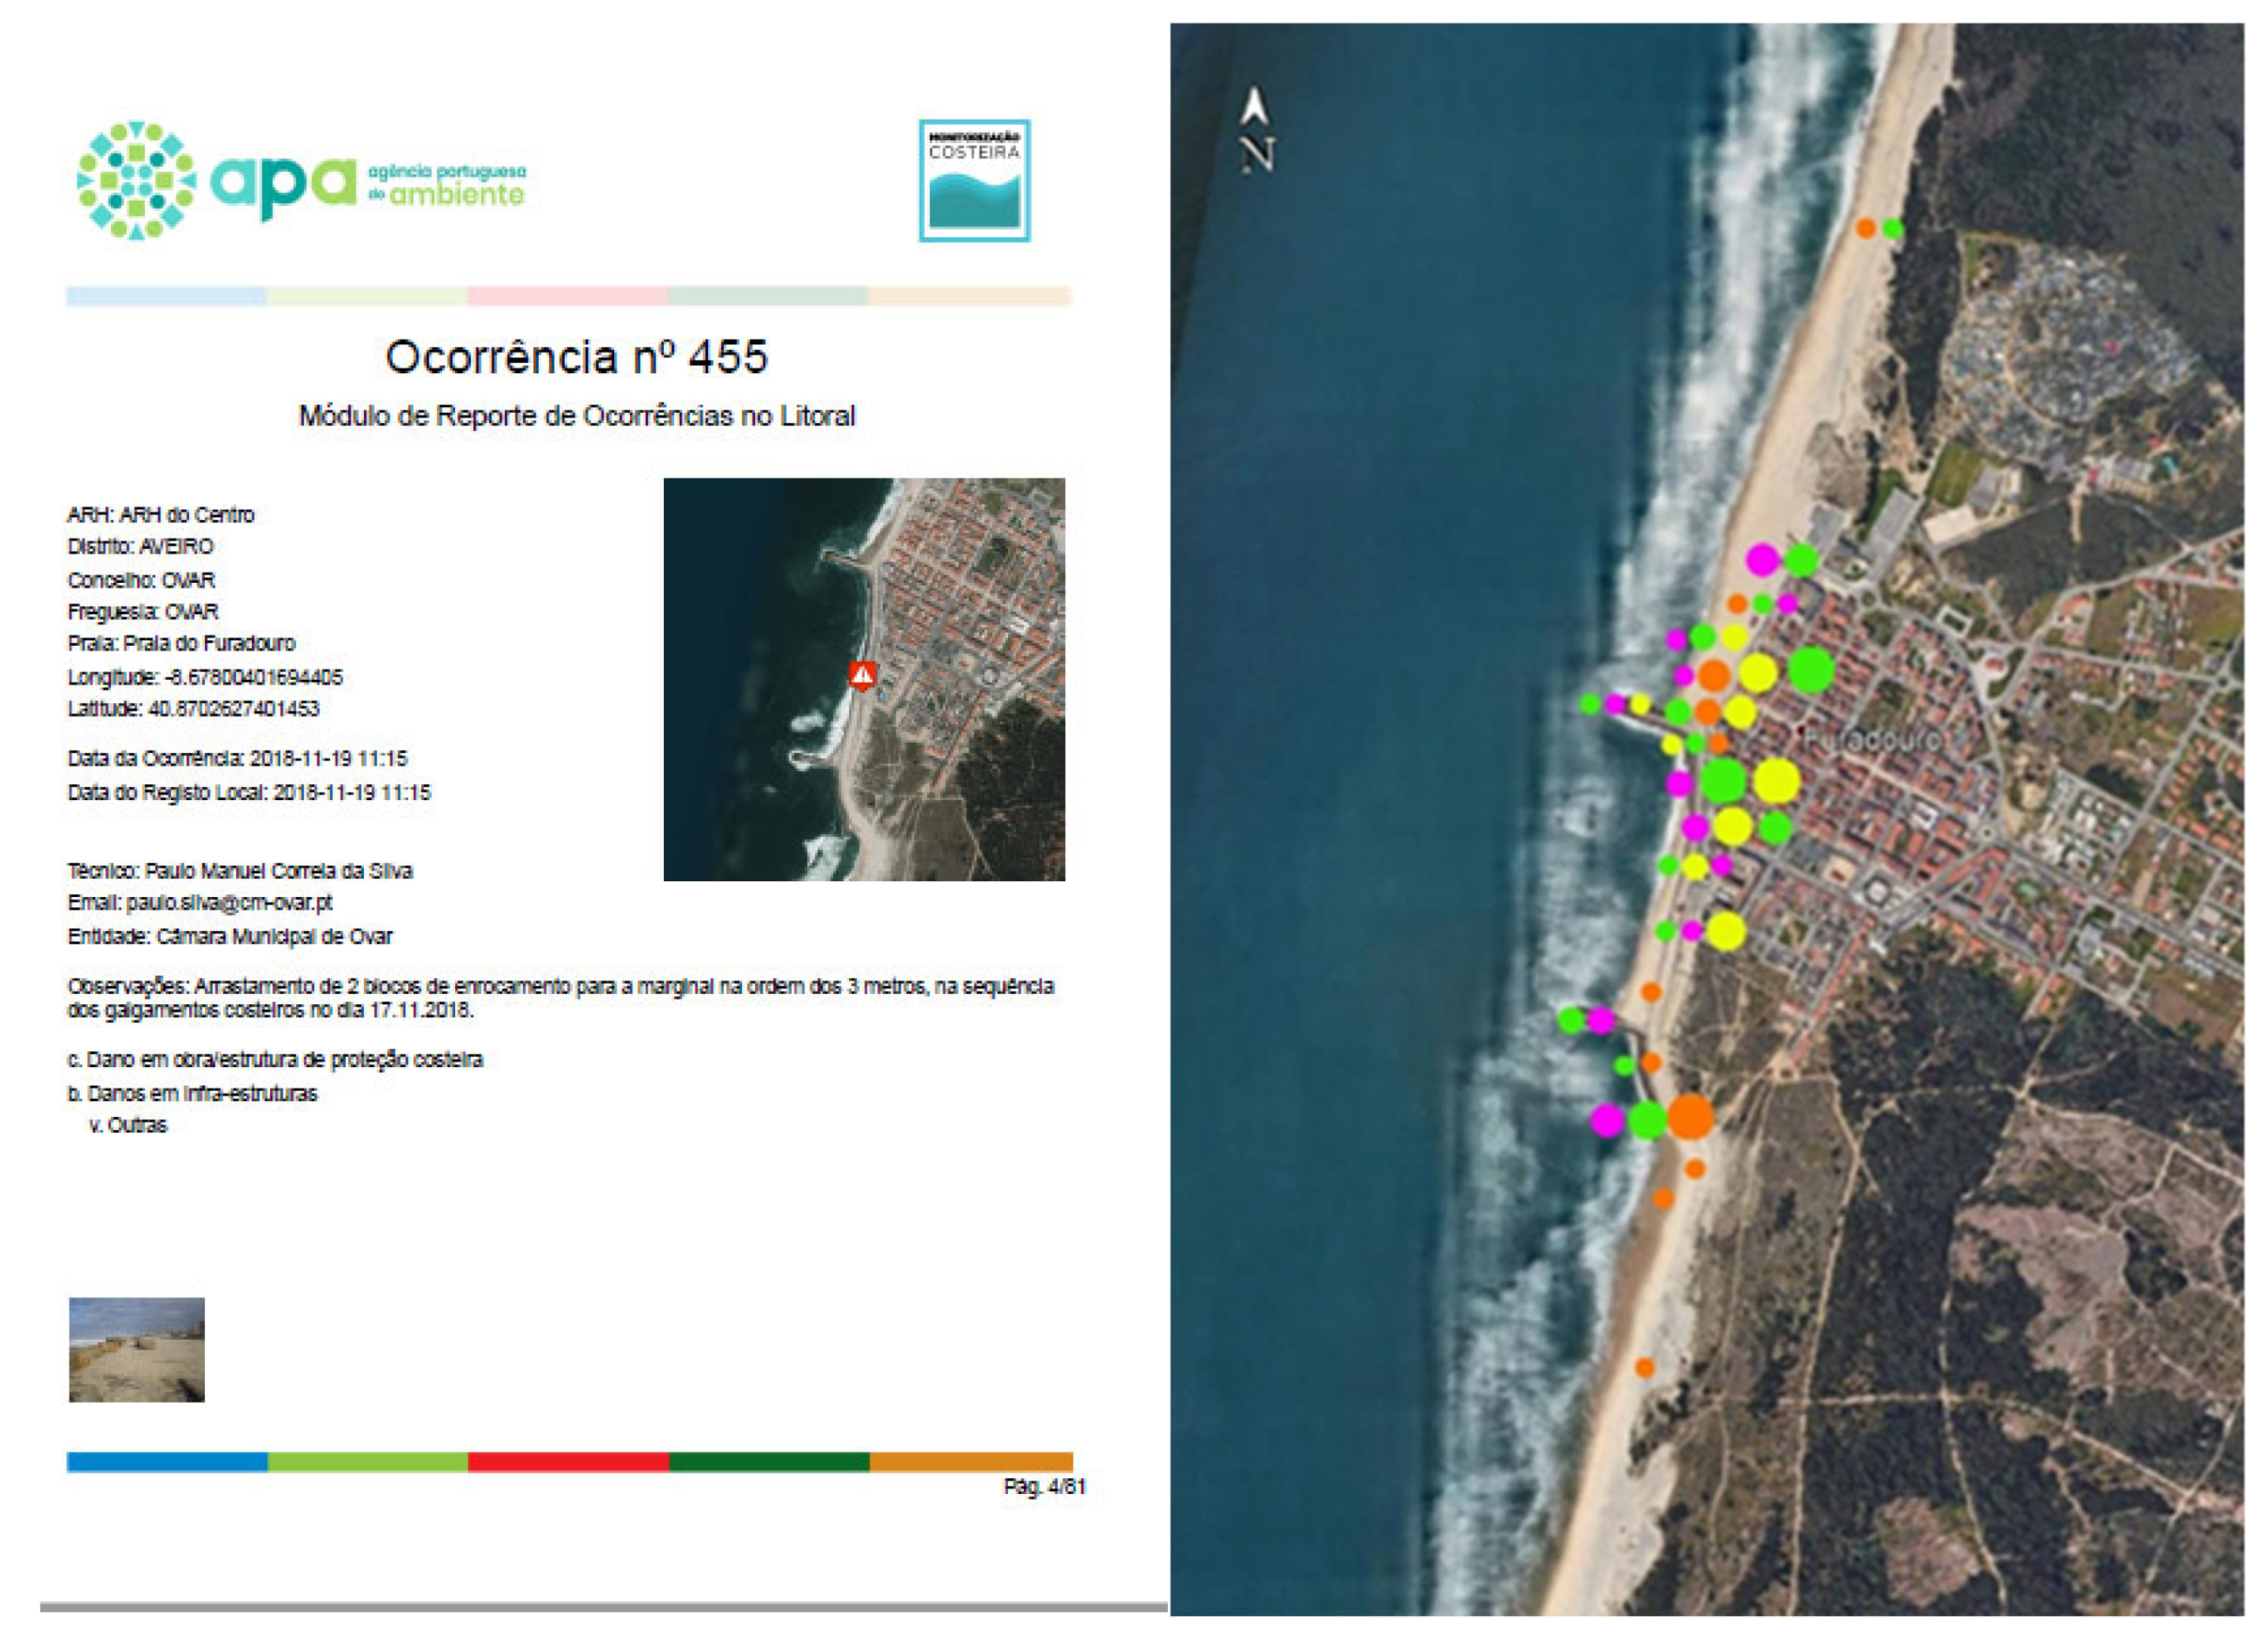Click the email paulo.silva@cm-ovar.pt
This screenshot has width=2268, height=1635.
228,903
